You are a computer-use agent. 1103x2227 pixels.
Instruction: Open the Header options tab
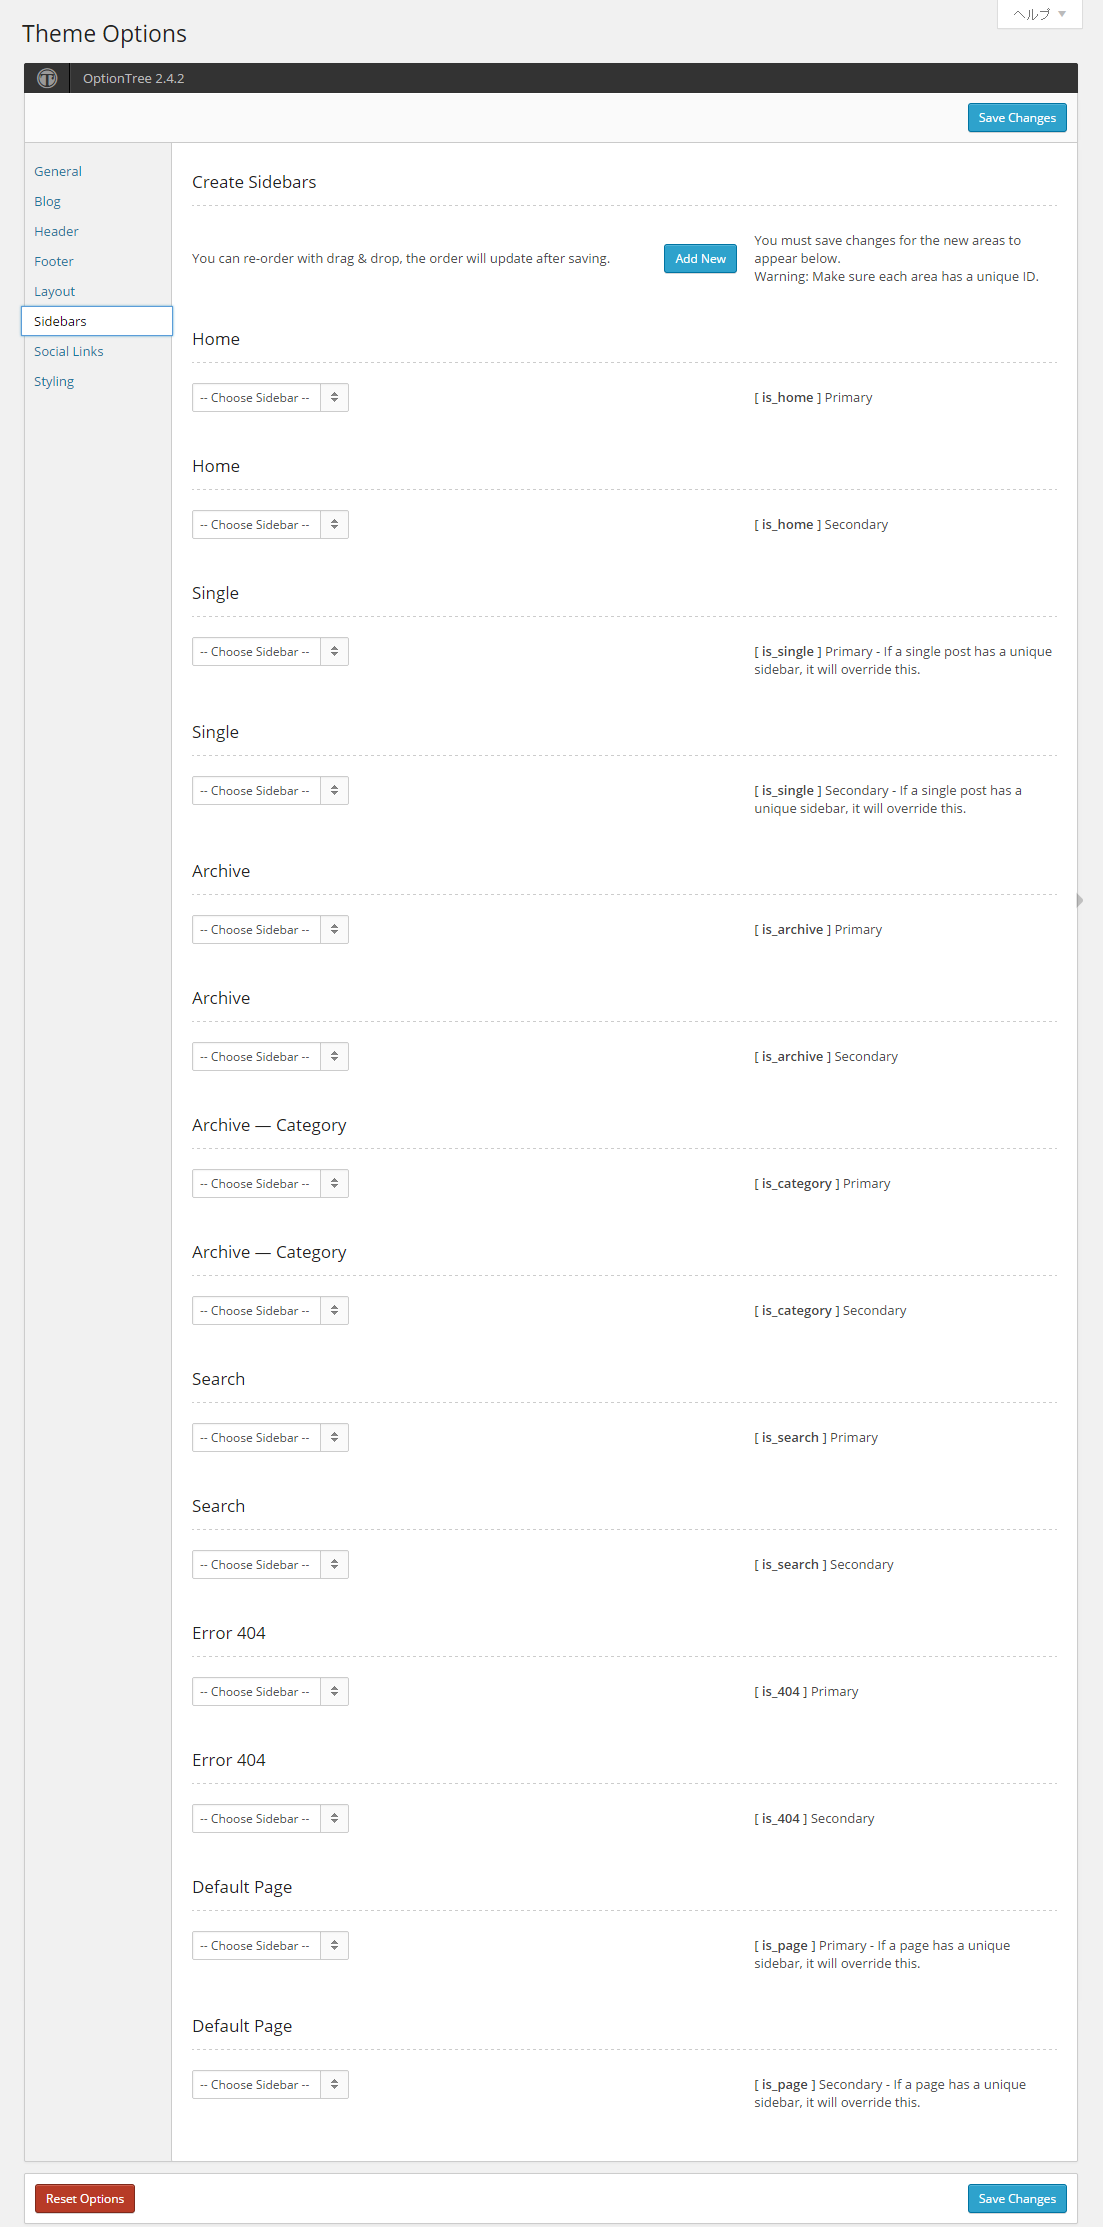[x=56, y=232]
